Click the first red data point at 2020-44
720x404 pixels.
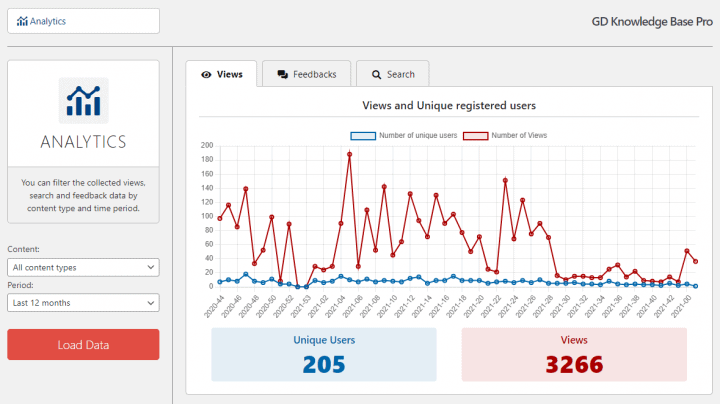(220, 219)
